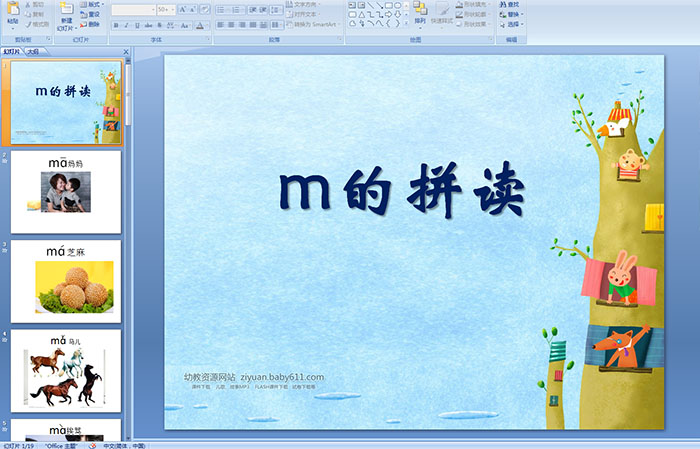Switch to the Slides (幻灯片) tab
This screenshot has width=700, height=449.
12,51
